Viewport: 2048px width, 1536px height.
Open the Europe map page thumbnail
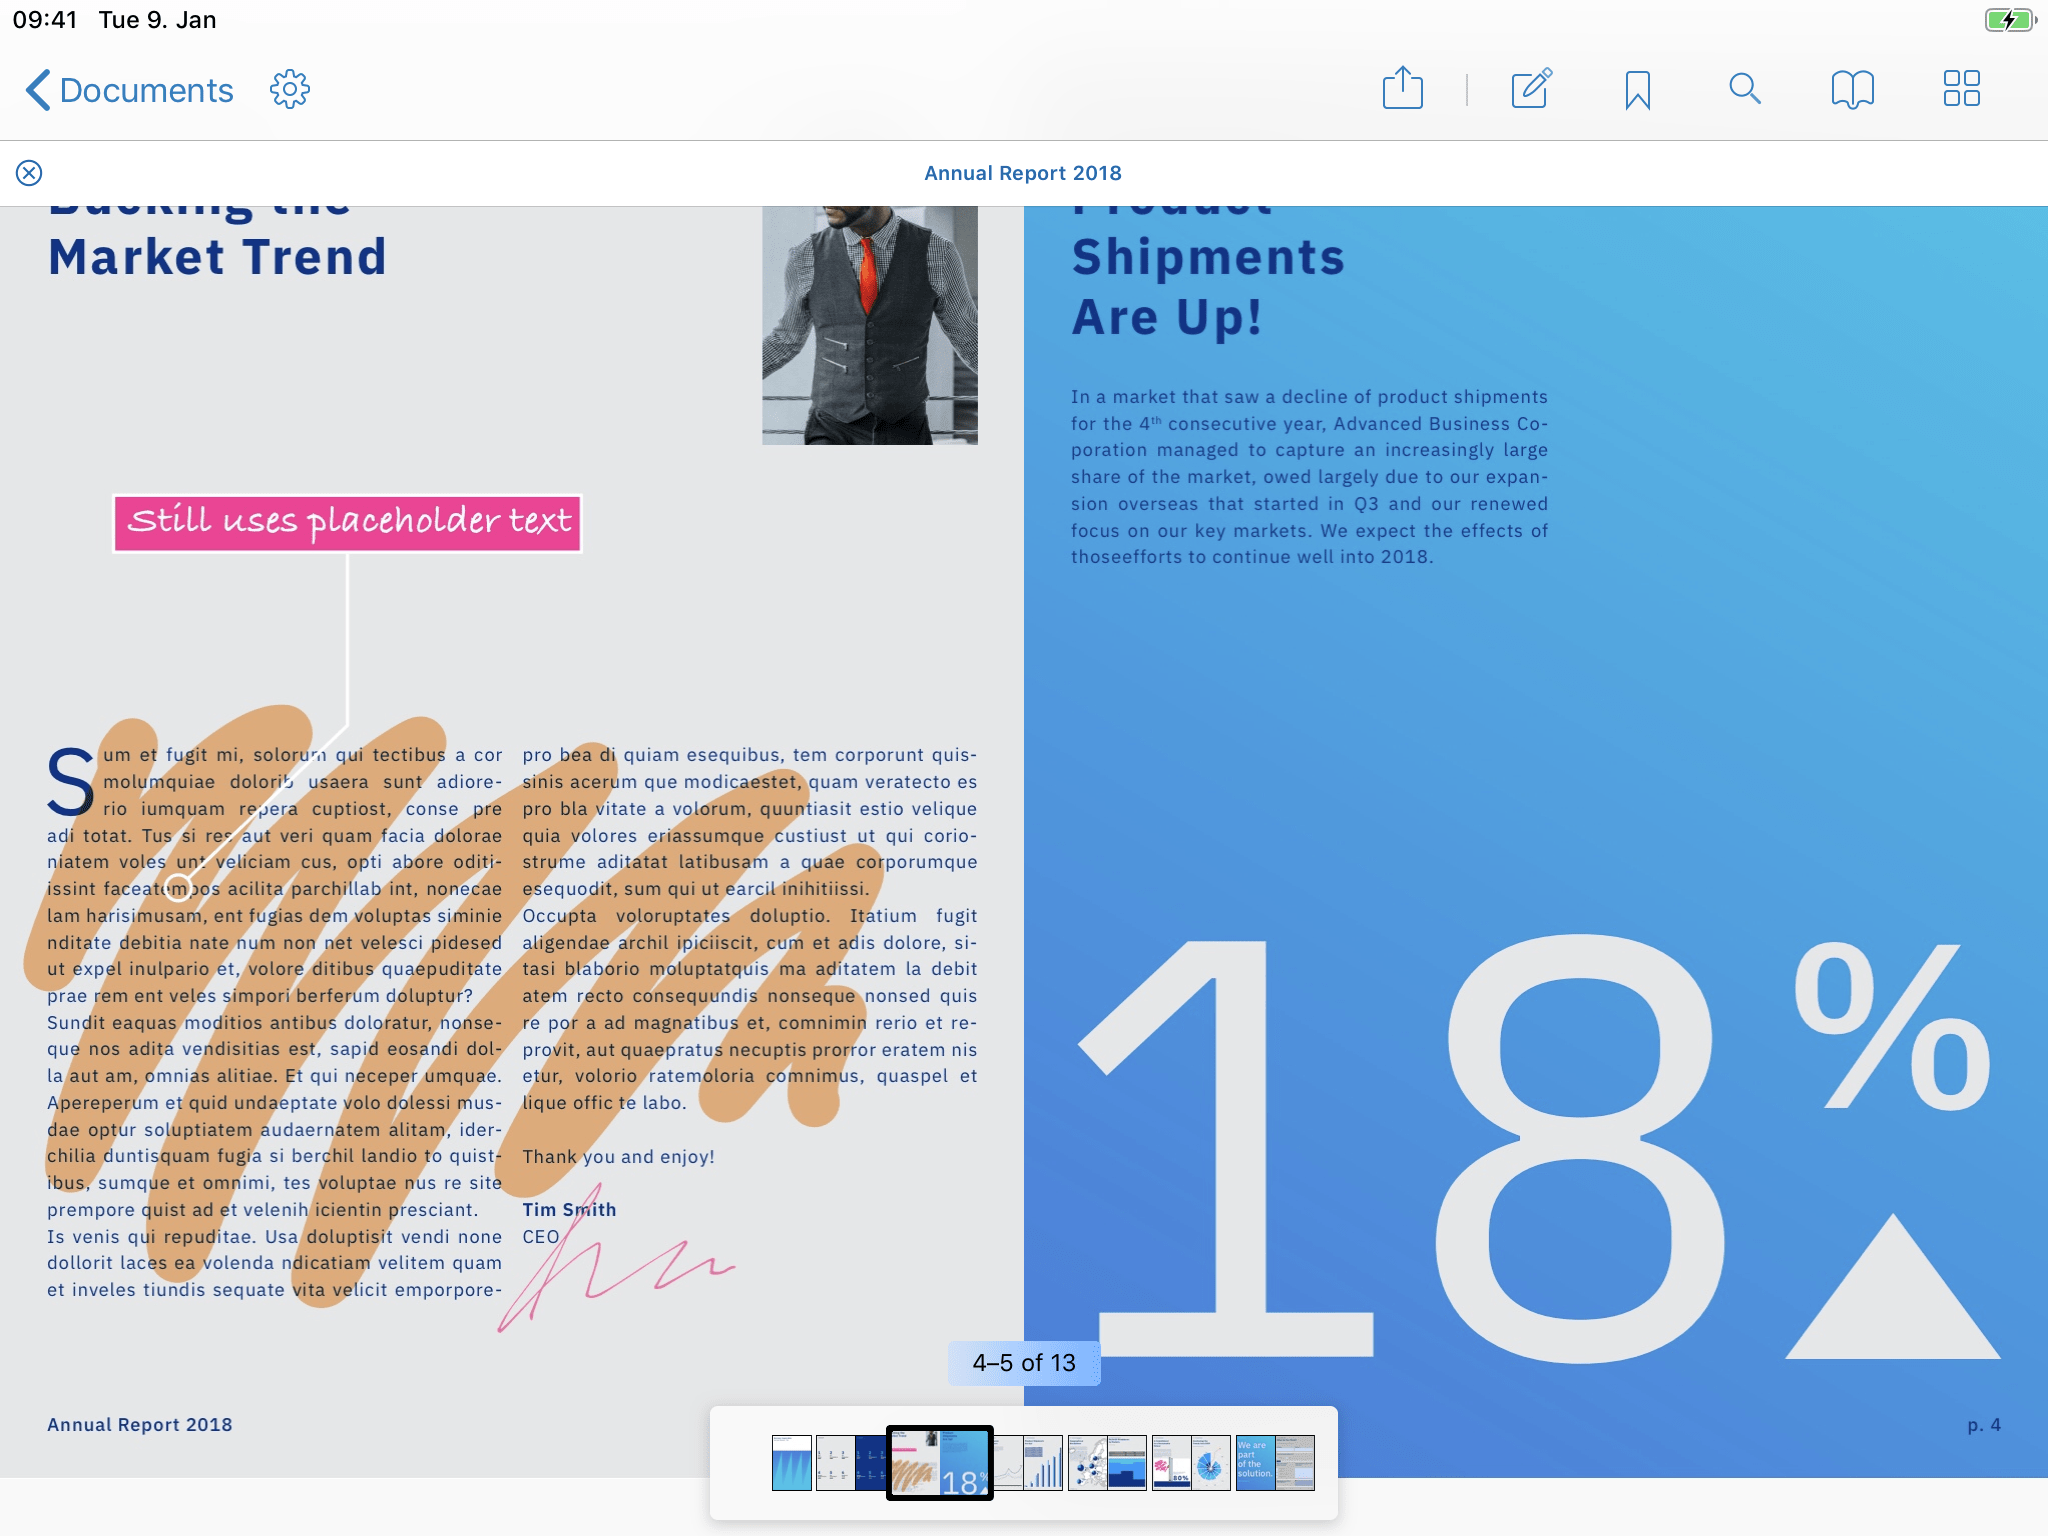click(1087, 1463)
